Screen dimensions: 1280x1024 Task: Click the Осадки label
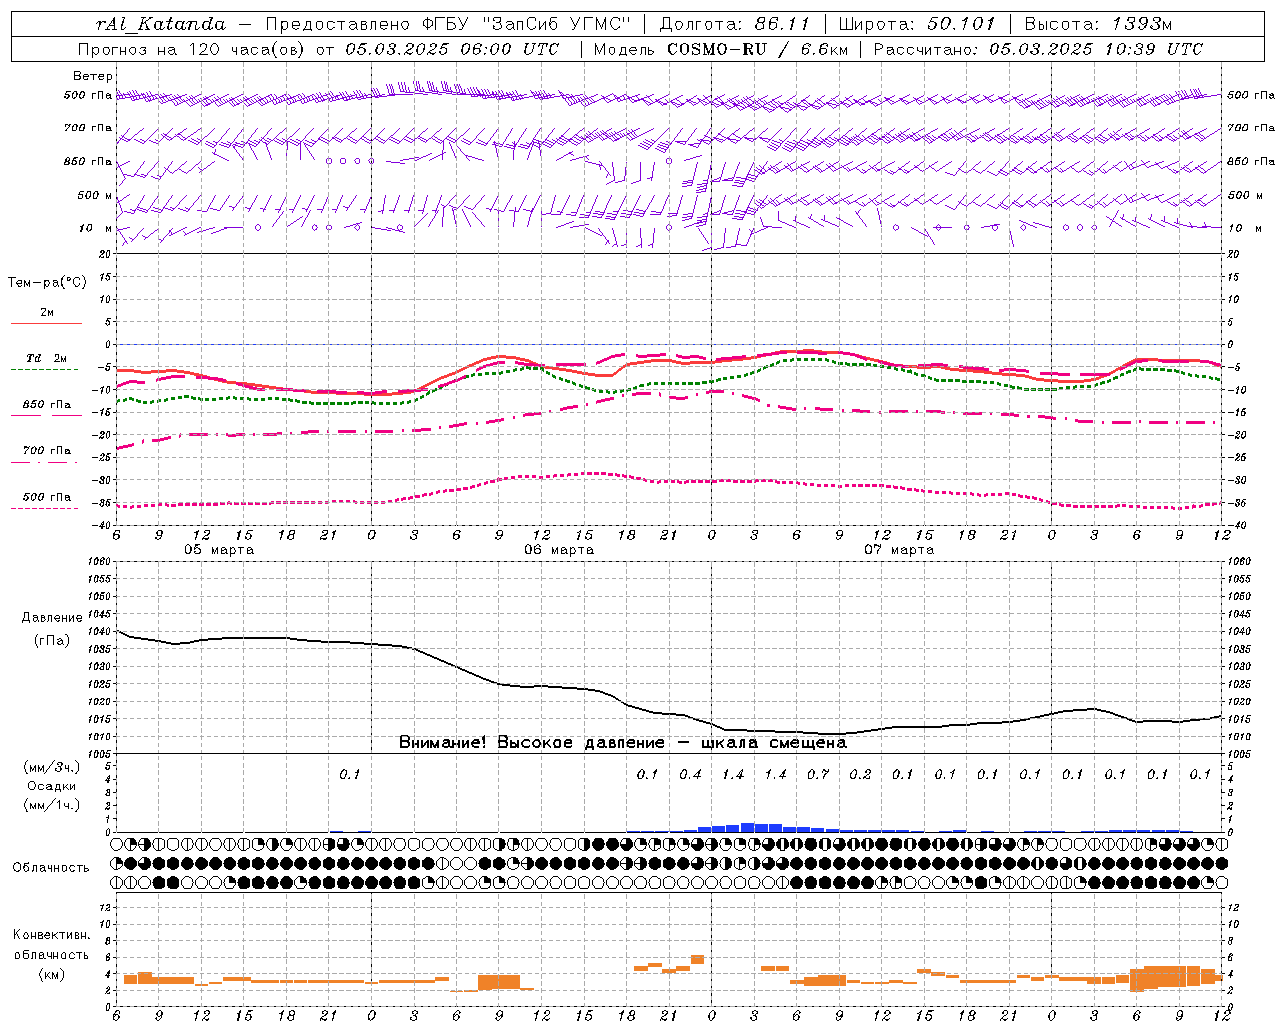tap(52, 786)
